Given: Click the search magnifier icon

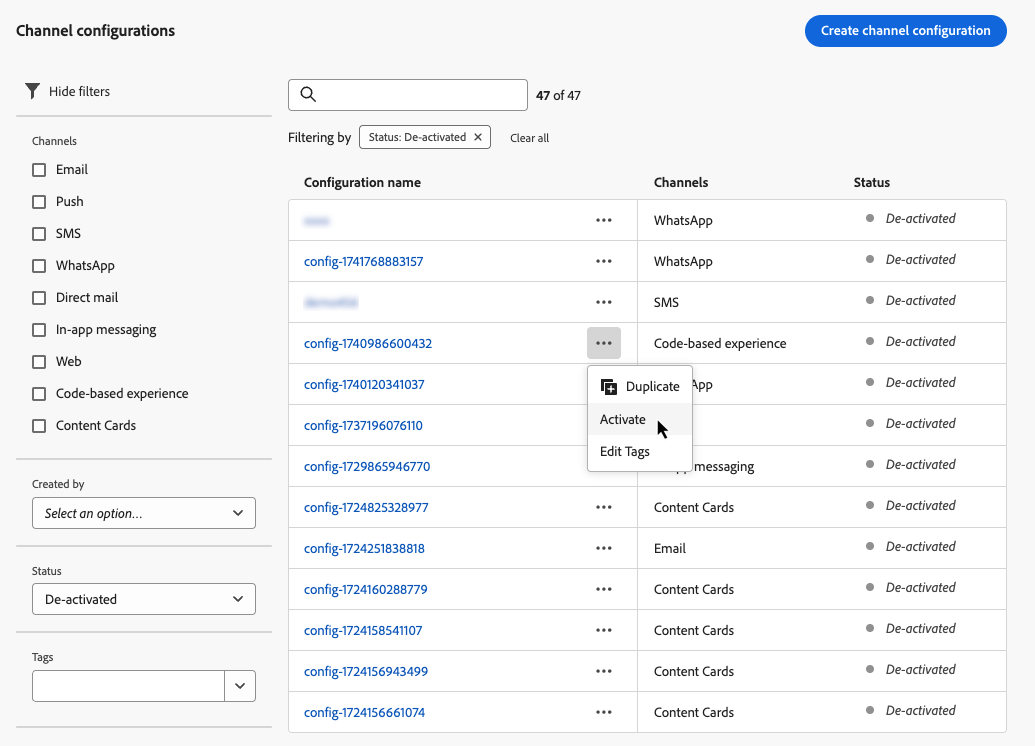Looking at the screenshot, I should [x=308, y=95].
